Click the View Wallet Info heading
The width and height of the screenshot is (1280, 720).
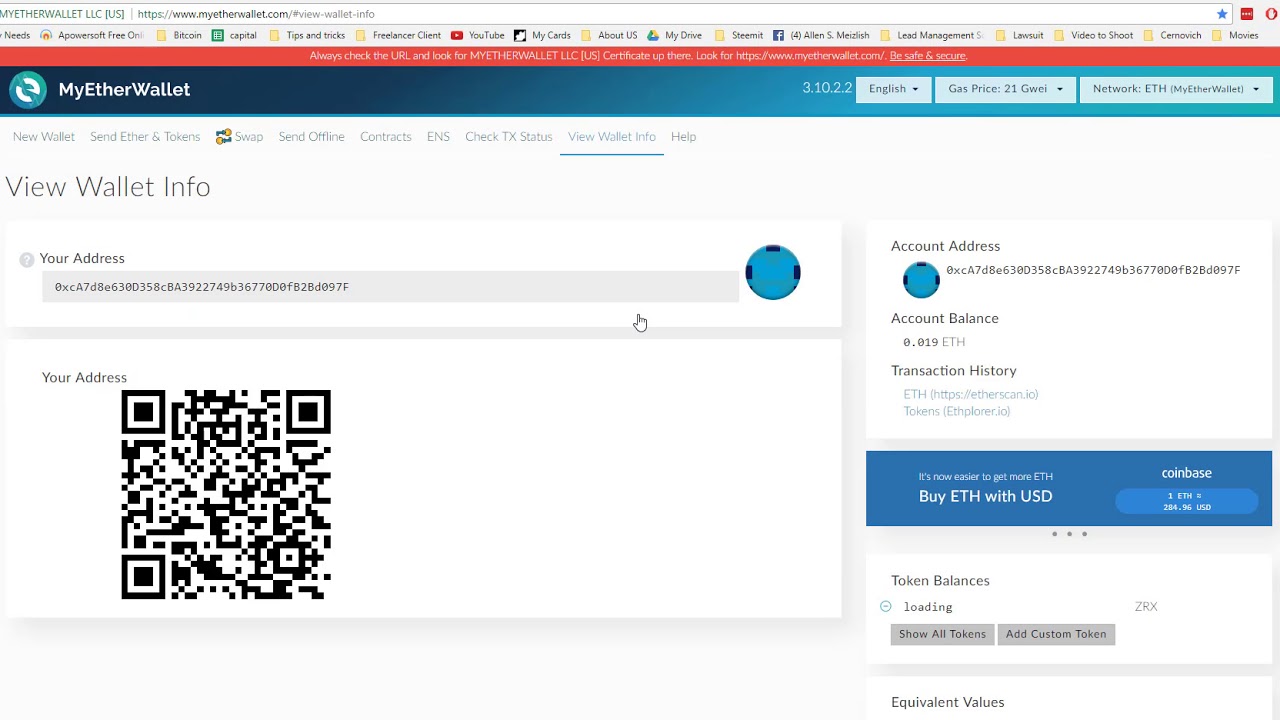[x=108, y=187]
